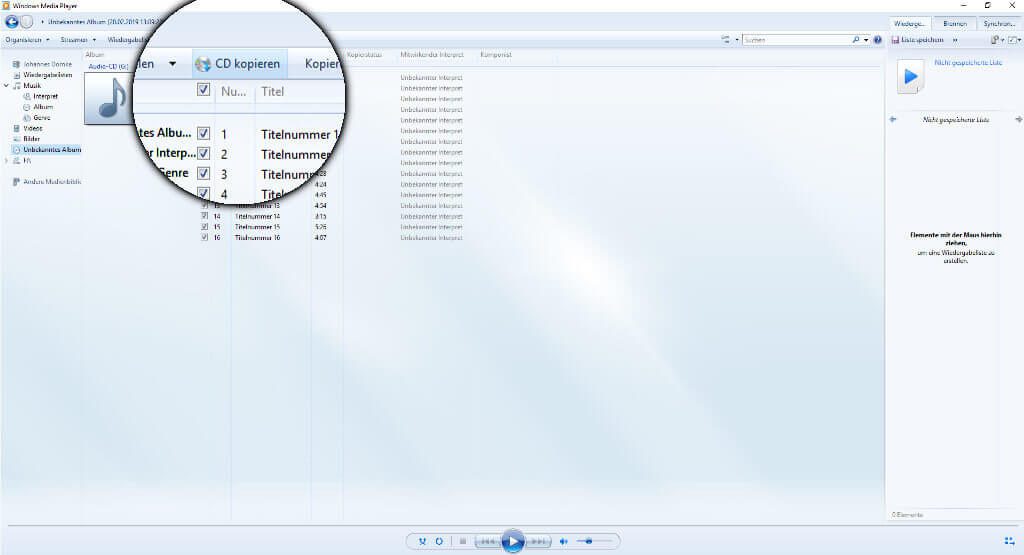Click Liste speichern button
1024x555 pixels.
(918, 40)
